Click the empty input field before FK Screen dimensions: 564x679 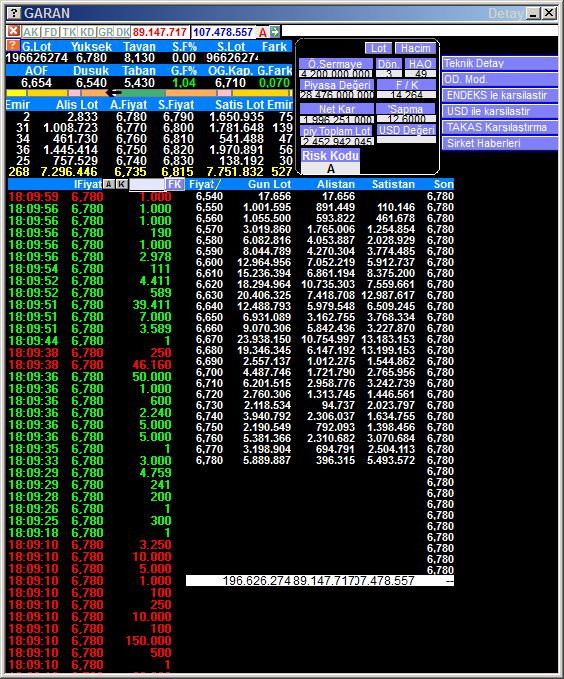click(147, 184)
